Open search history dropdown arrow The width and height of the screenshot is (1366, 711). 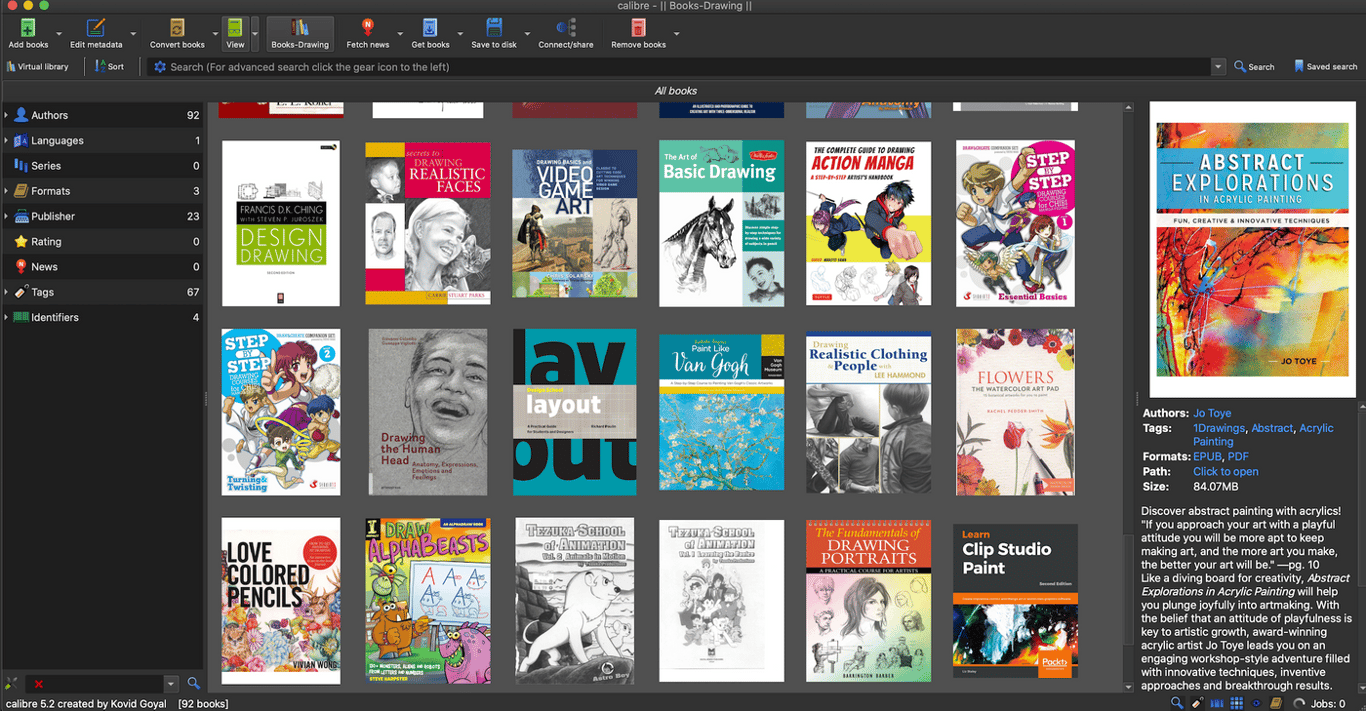coord(1218,67)
